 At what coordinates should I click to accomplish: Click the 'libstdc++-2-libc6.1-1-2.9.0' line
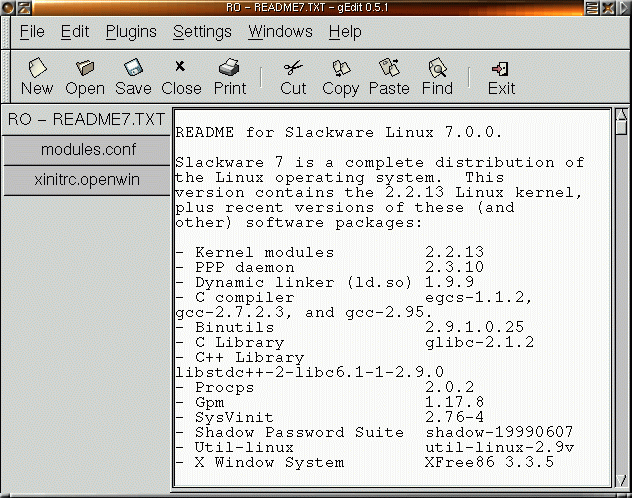pos(310,372)
